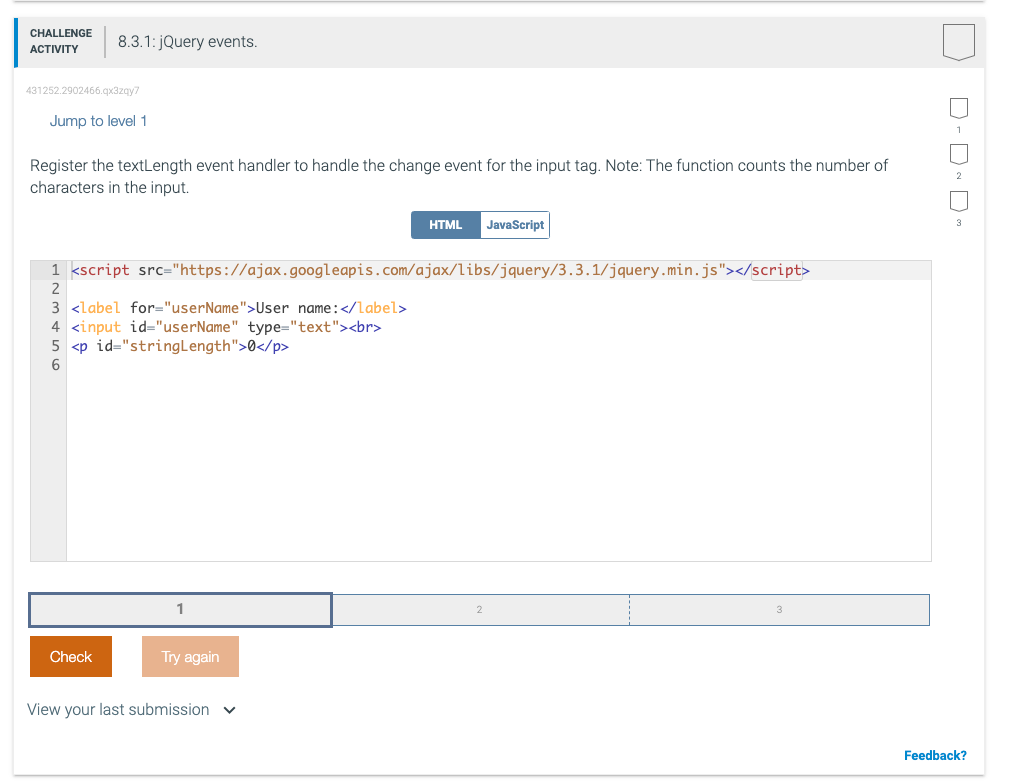Click the input tag on line 4

tap(100, 326)
